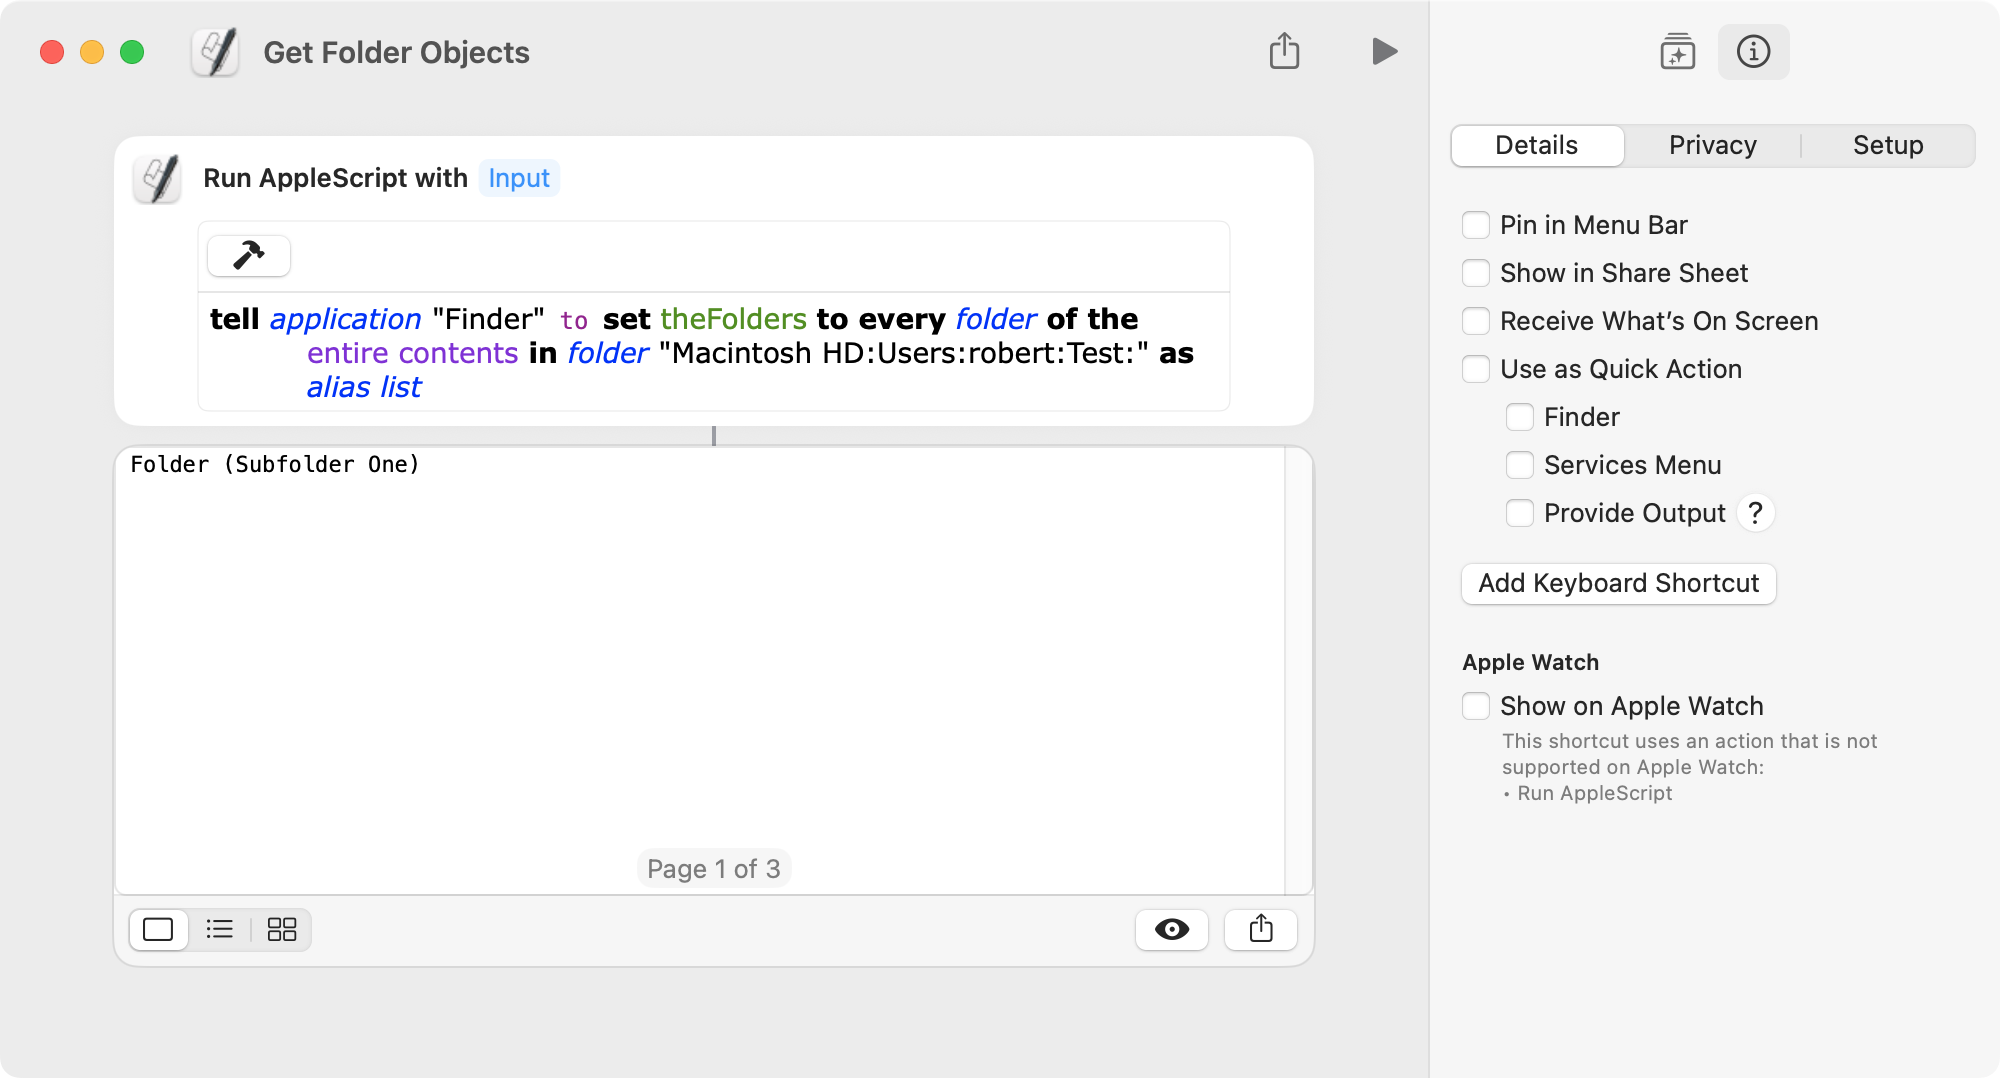Close the window with red button
The height and width of the screenshot is (1078, 2000).
(52, 52)
